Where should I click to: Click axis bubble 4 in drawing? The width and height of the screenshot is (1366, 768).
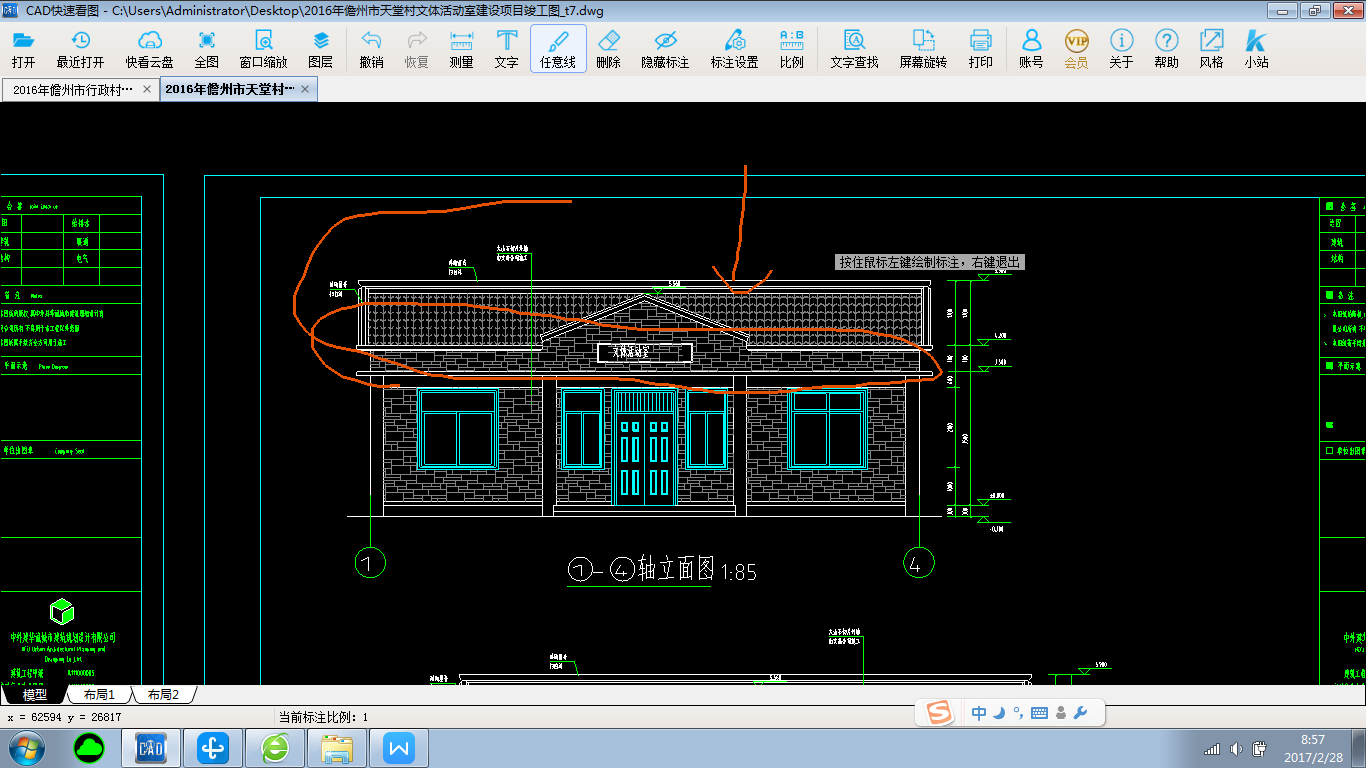(919, 563)
